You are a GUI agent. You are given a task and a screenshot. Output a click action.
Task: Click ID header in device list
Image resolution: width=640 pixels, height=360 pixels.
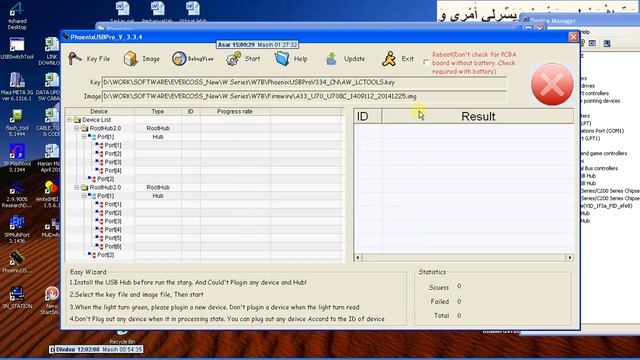click(x=191, y=111)
